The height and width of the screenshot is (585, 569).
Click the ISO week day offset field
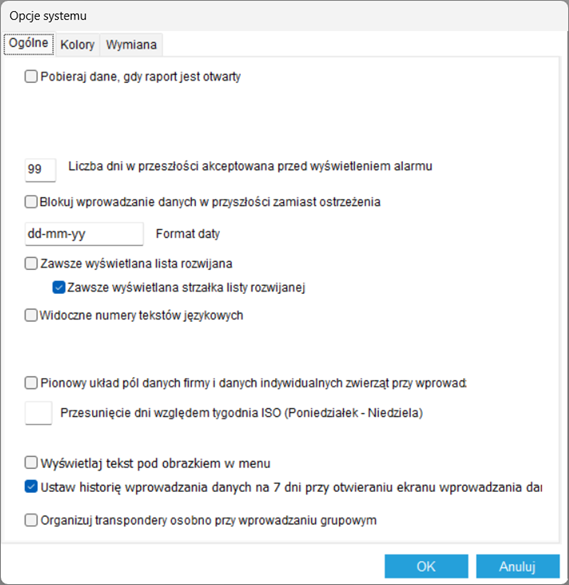(38, 413)
